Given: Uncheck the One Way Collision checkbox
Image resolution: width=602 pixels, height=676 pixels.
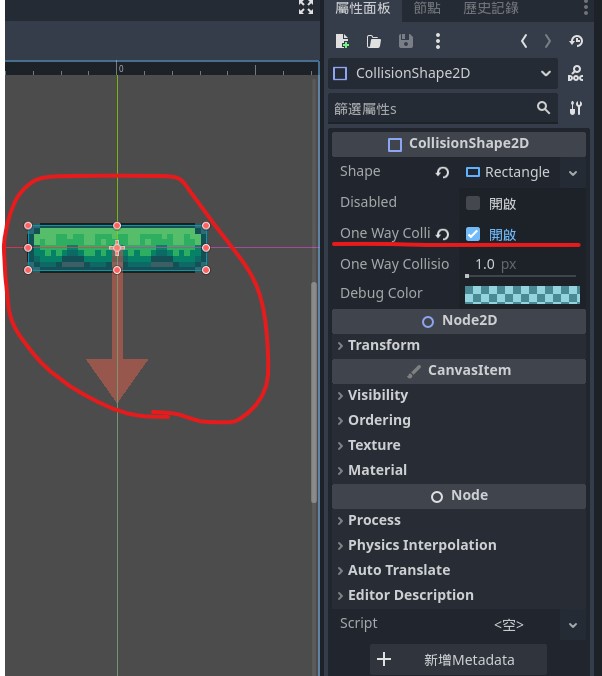Looking at the screenshot, I should (x=473, y=234).
